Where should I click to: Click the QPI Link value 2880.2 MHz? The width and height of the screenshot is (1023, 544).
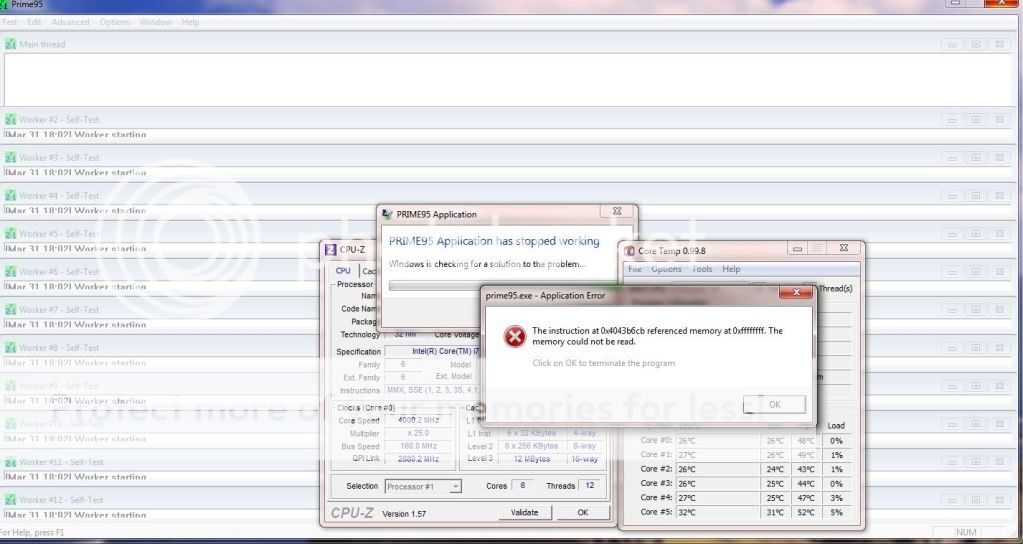pyautogui.click(x=419, y=459)
